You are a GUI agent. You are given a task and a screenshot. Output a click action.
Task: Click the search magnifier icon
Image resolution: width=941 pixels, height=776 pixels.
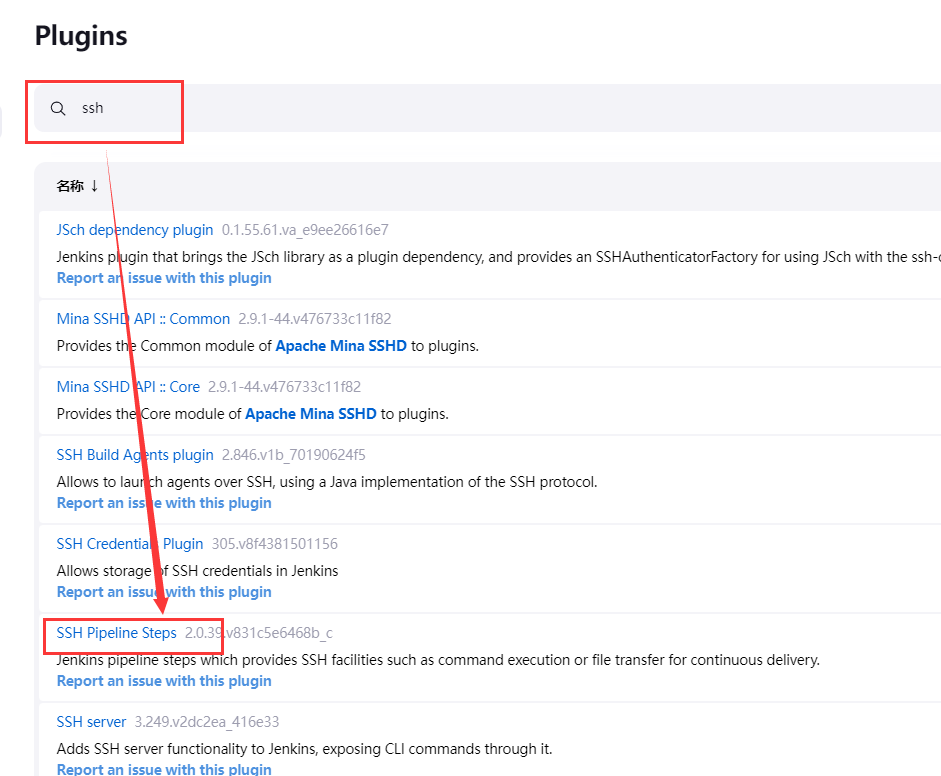click(58, 108)
